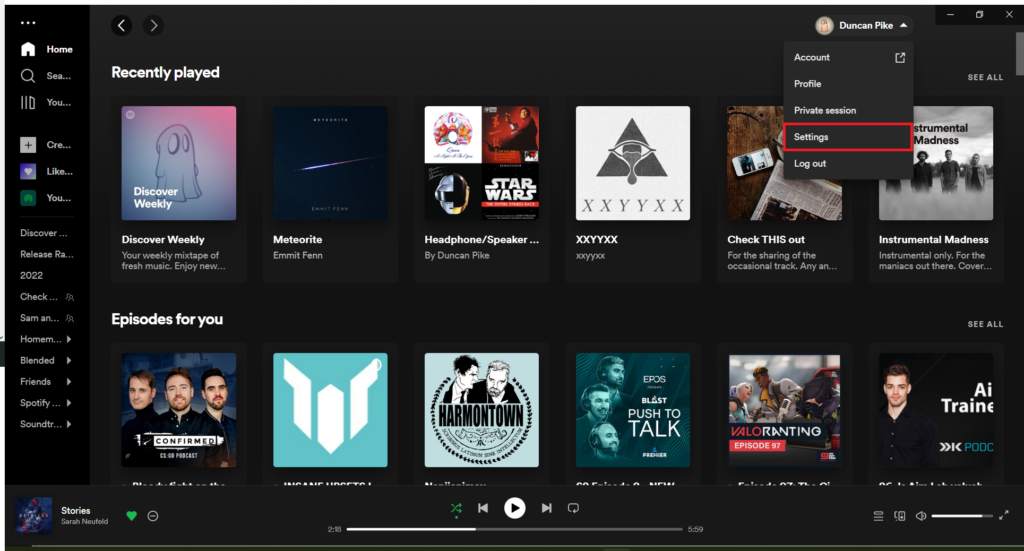Click the play button in player bar

click(514, 508)
